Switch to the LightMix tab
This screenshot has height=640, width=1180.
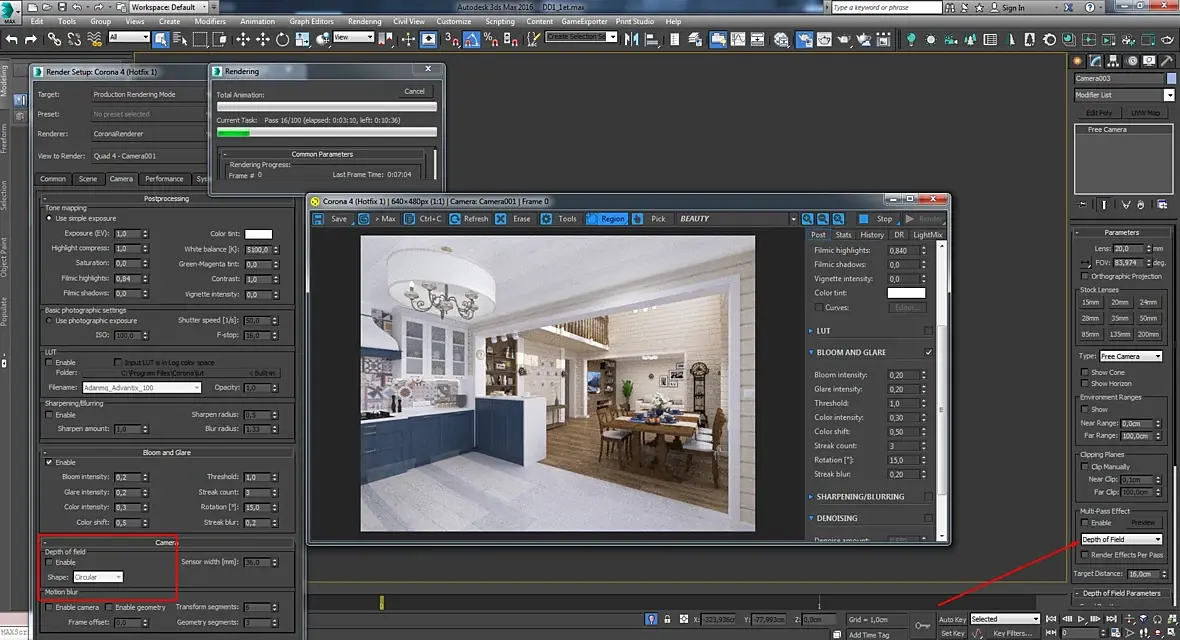tap(927, 235)
